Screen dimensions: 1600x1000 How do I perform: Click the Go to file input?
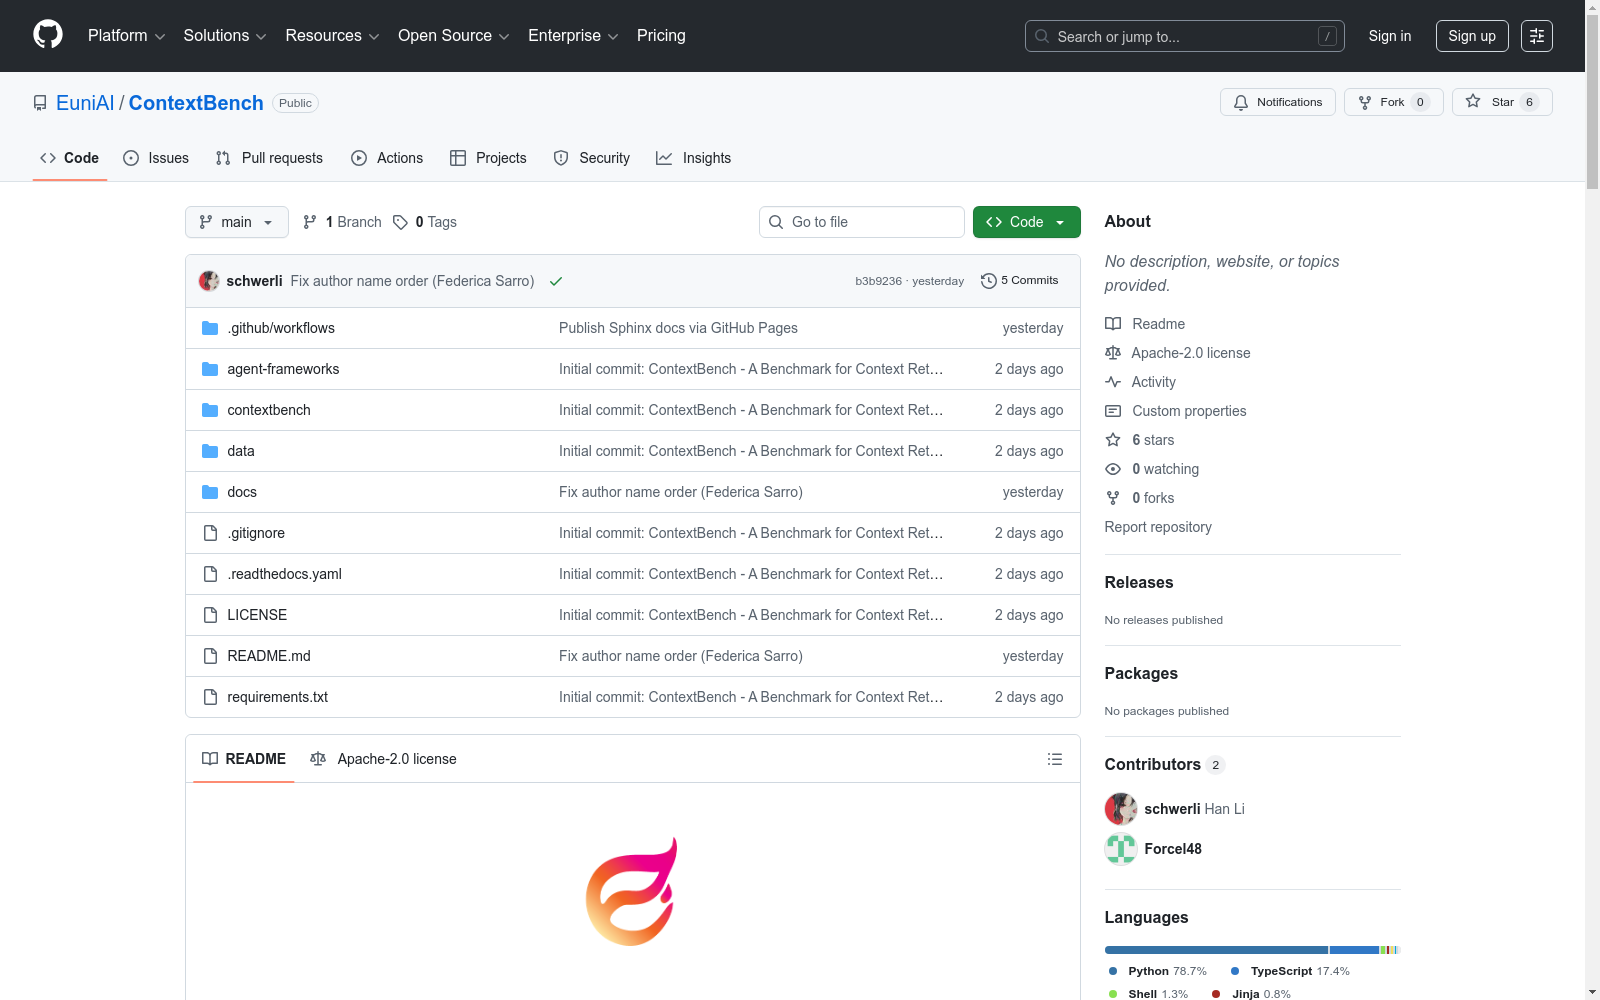tap(862, 222)
